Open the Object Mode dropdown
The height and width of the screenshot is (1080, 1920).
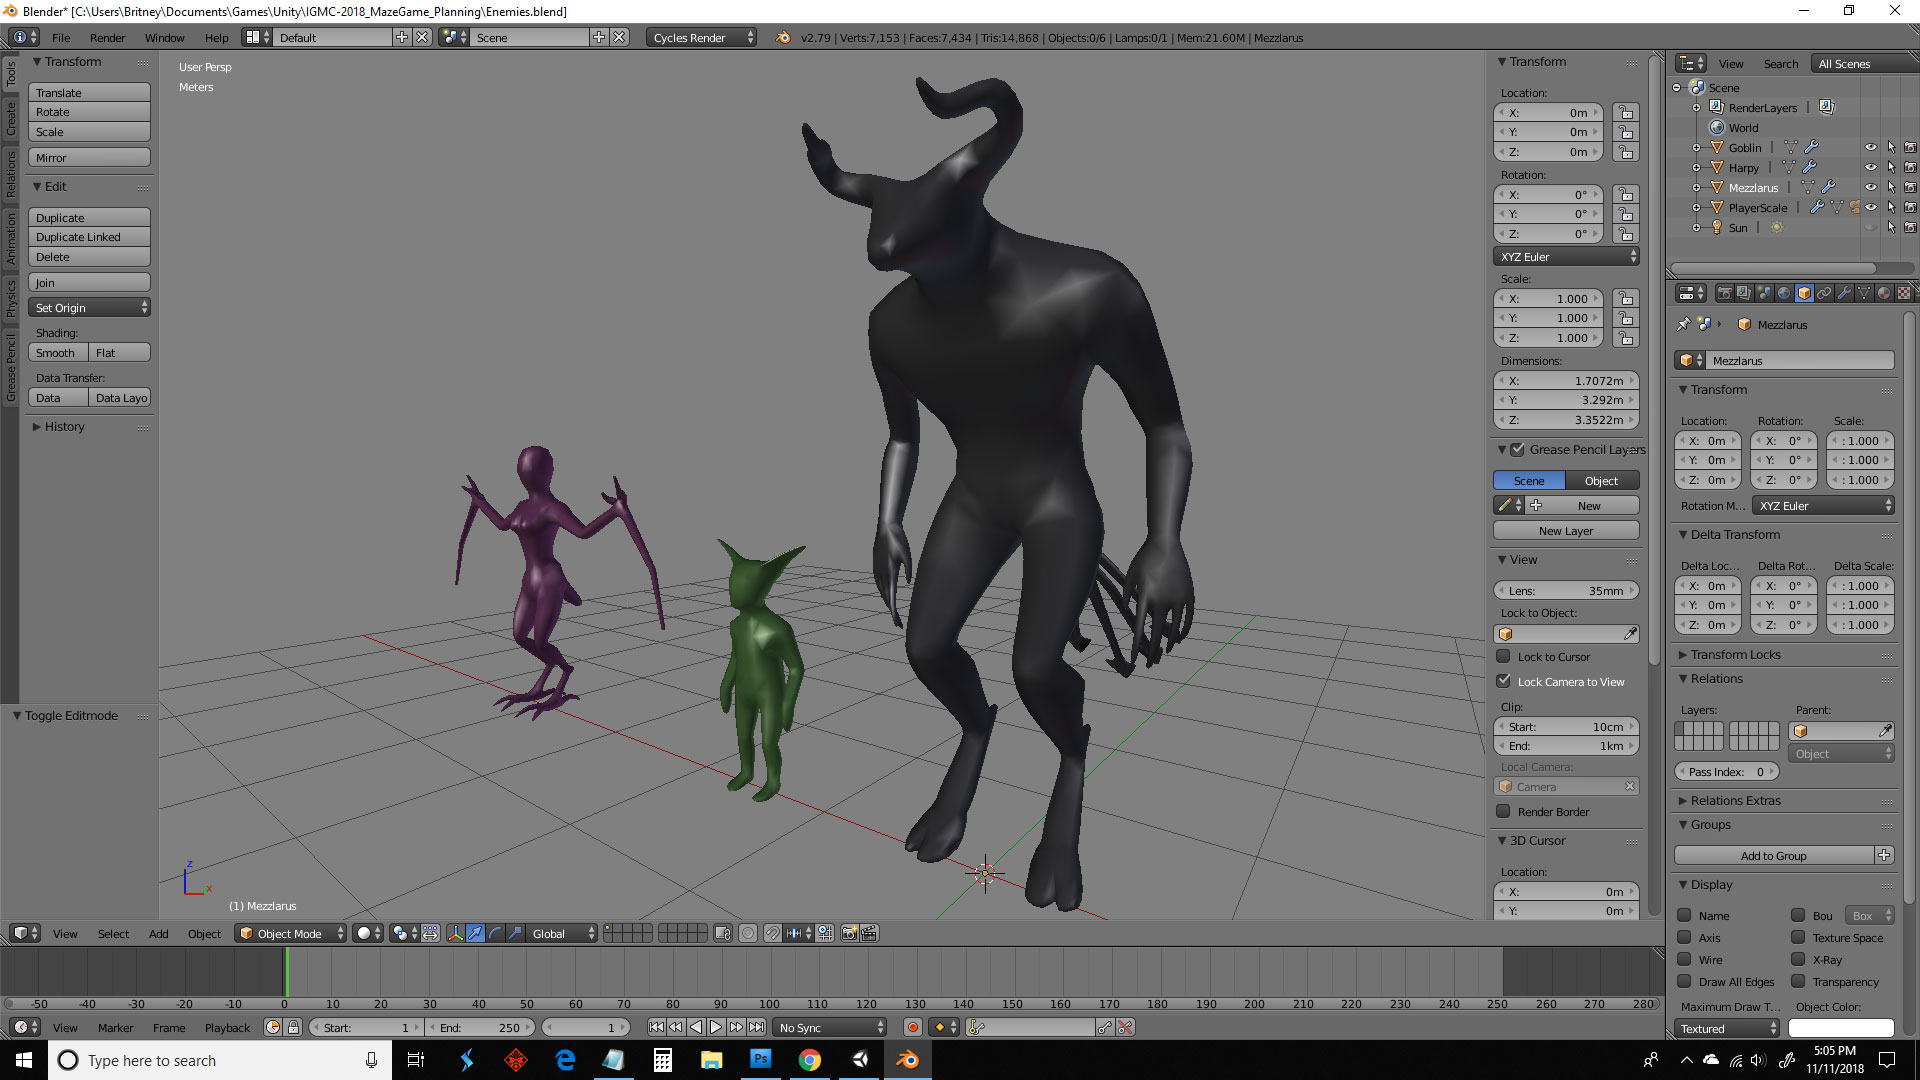[290, 933]
